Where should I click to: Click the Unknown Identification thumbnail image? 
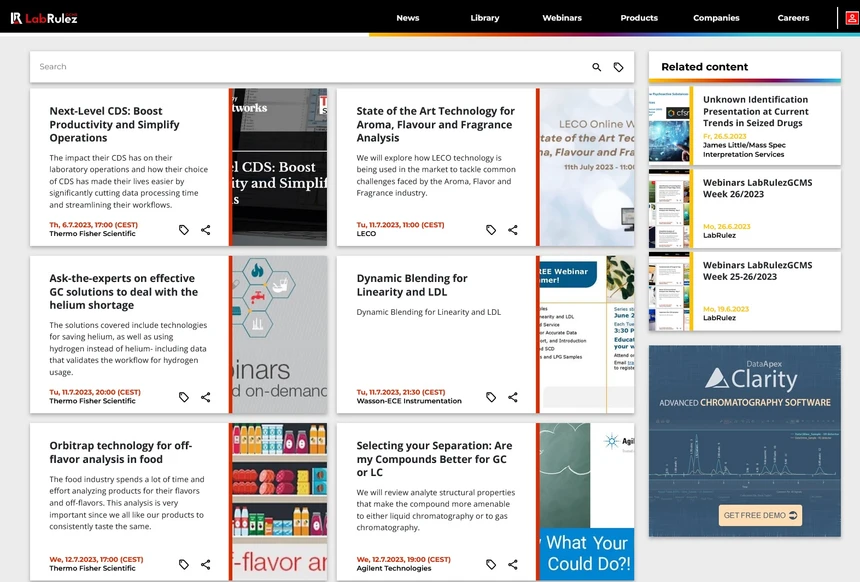click(669, 126)
